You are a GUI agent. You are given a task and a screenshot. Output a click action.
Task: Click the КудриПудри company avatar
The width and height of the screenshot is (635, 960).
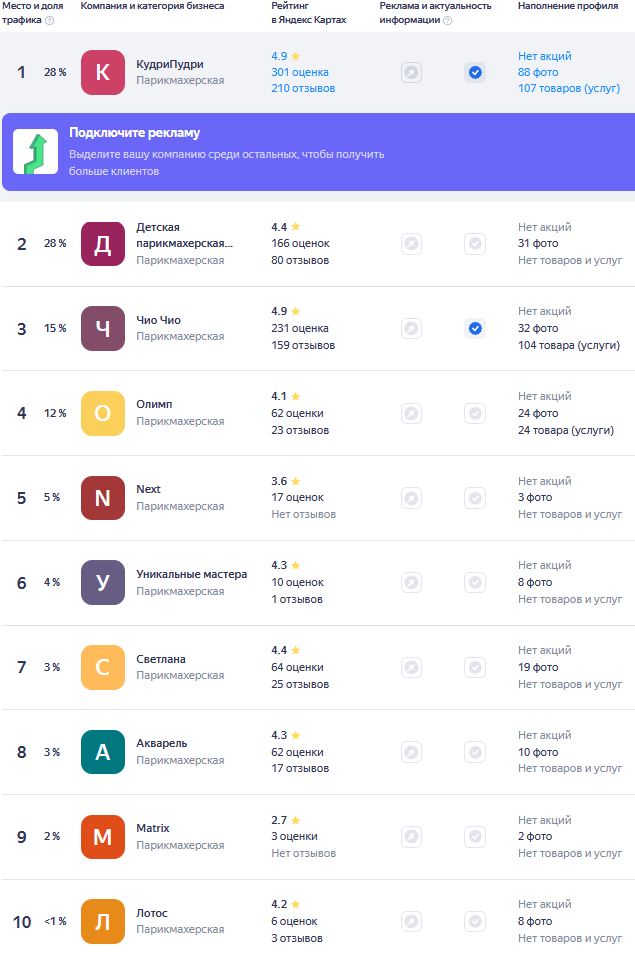(103, 72)
